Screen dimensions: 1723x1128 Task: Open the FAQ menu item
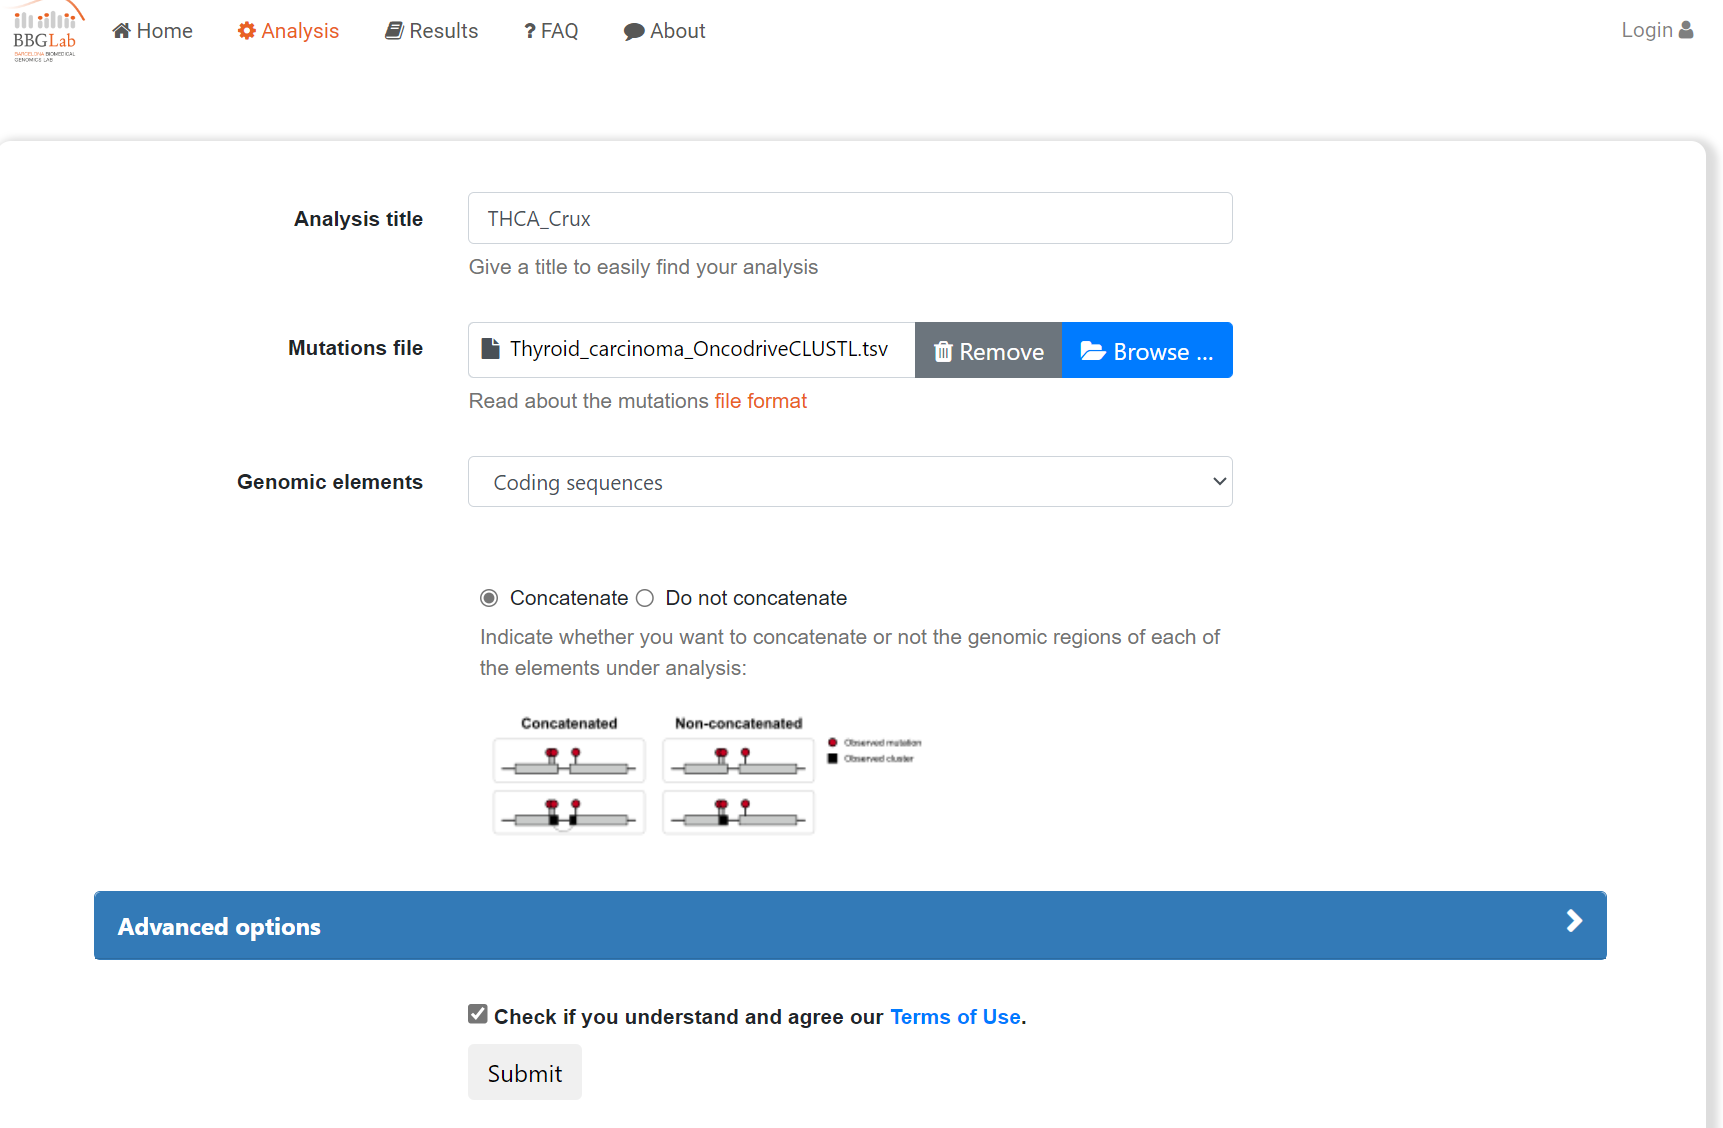551,31
